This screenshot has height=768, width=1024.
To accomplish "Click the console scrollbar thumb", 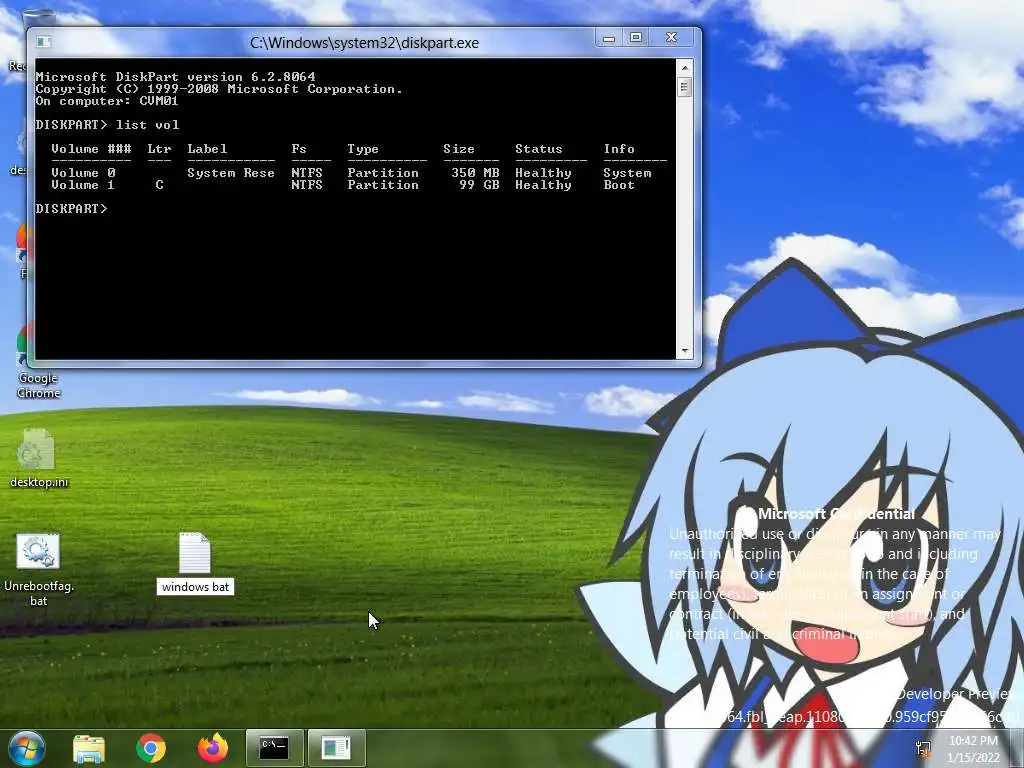I will pos(684,87).
